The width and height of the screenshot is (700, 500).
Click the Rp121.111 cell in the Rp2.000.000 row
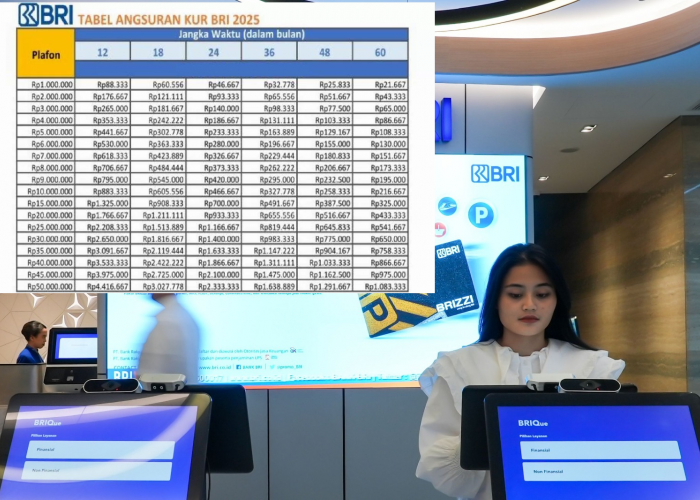click(x=158, y=96)
